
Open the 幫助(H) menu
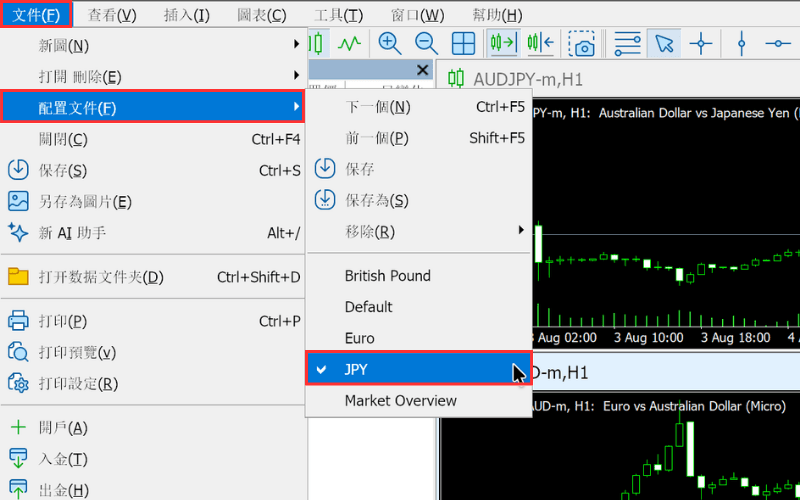point(496,15)
